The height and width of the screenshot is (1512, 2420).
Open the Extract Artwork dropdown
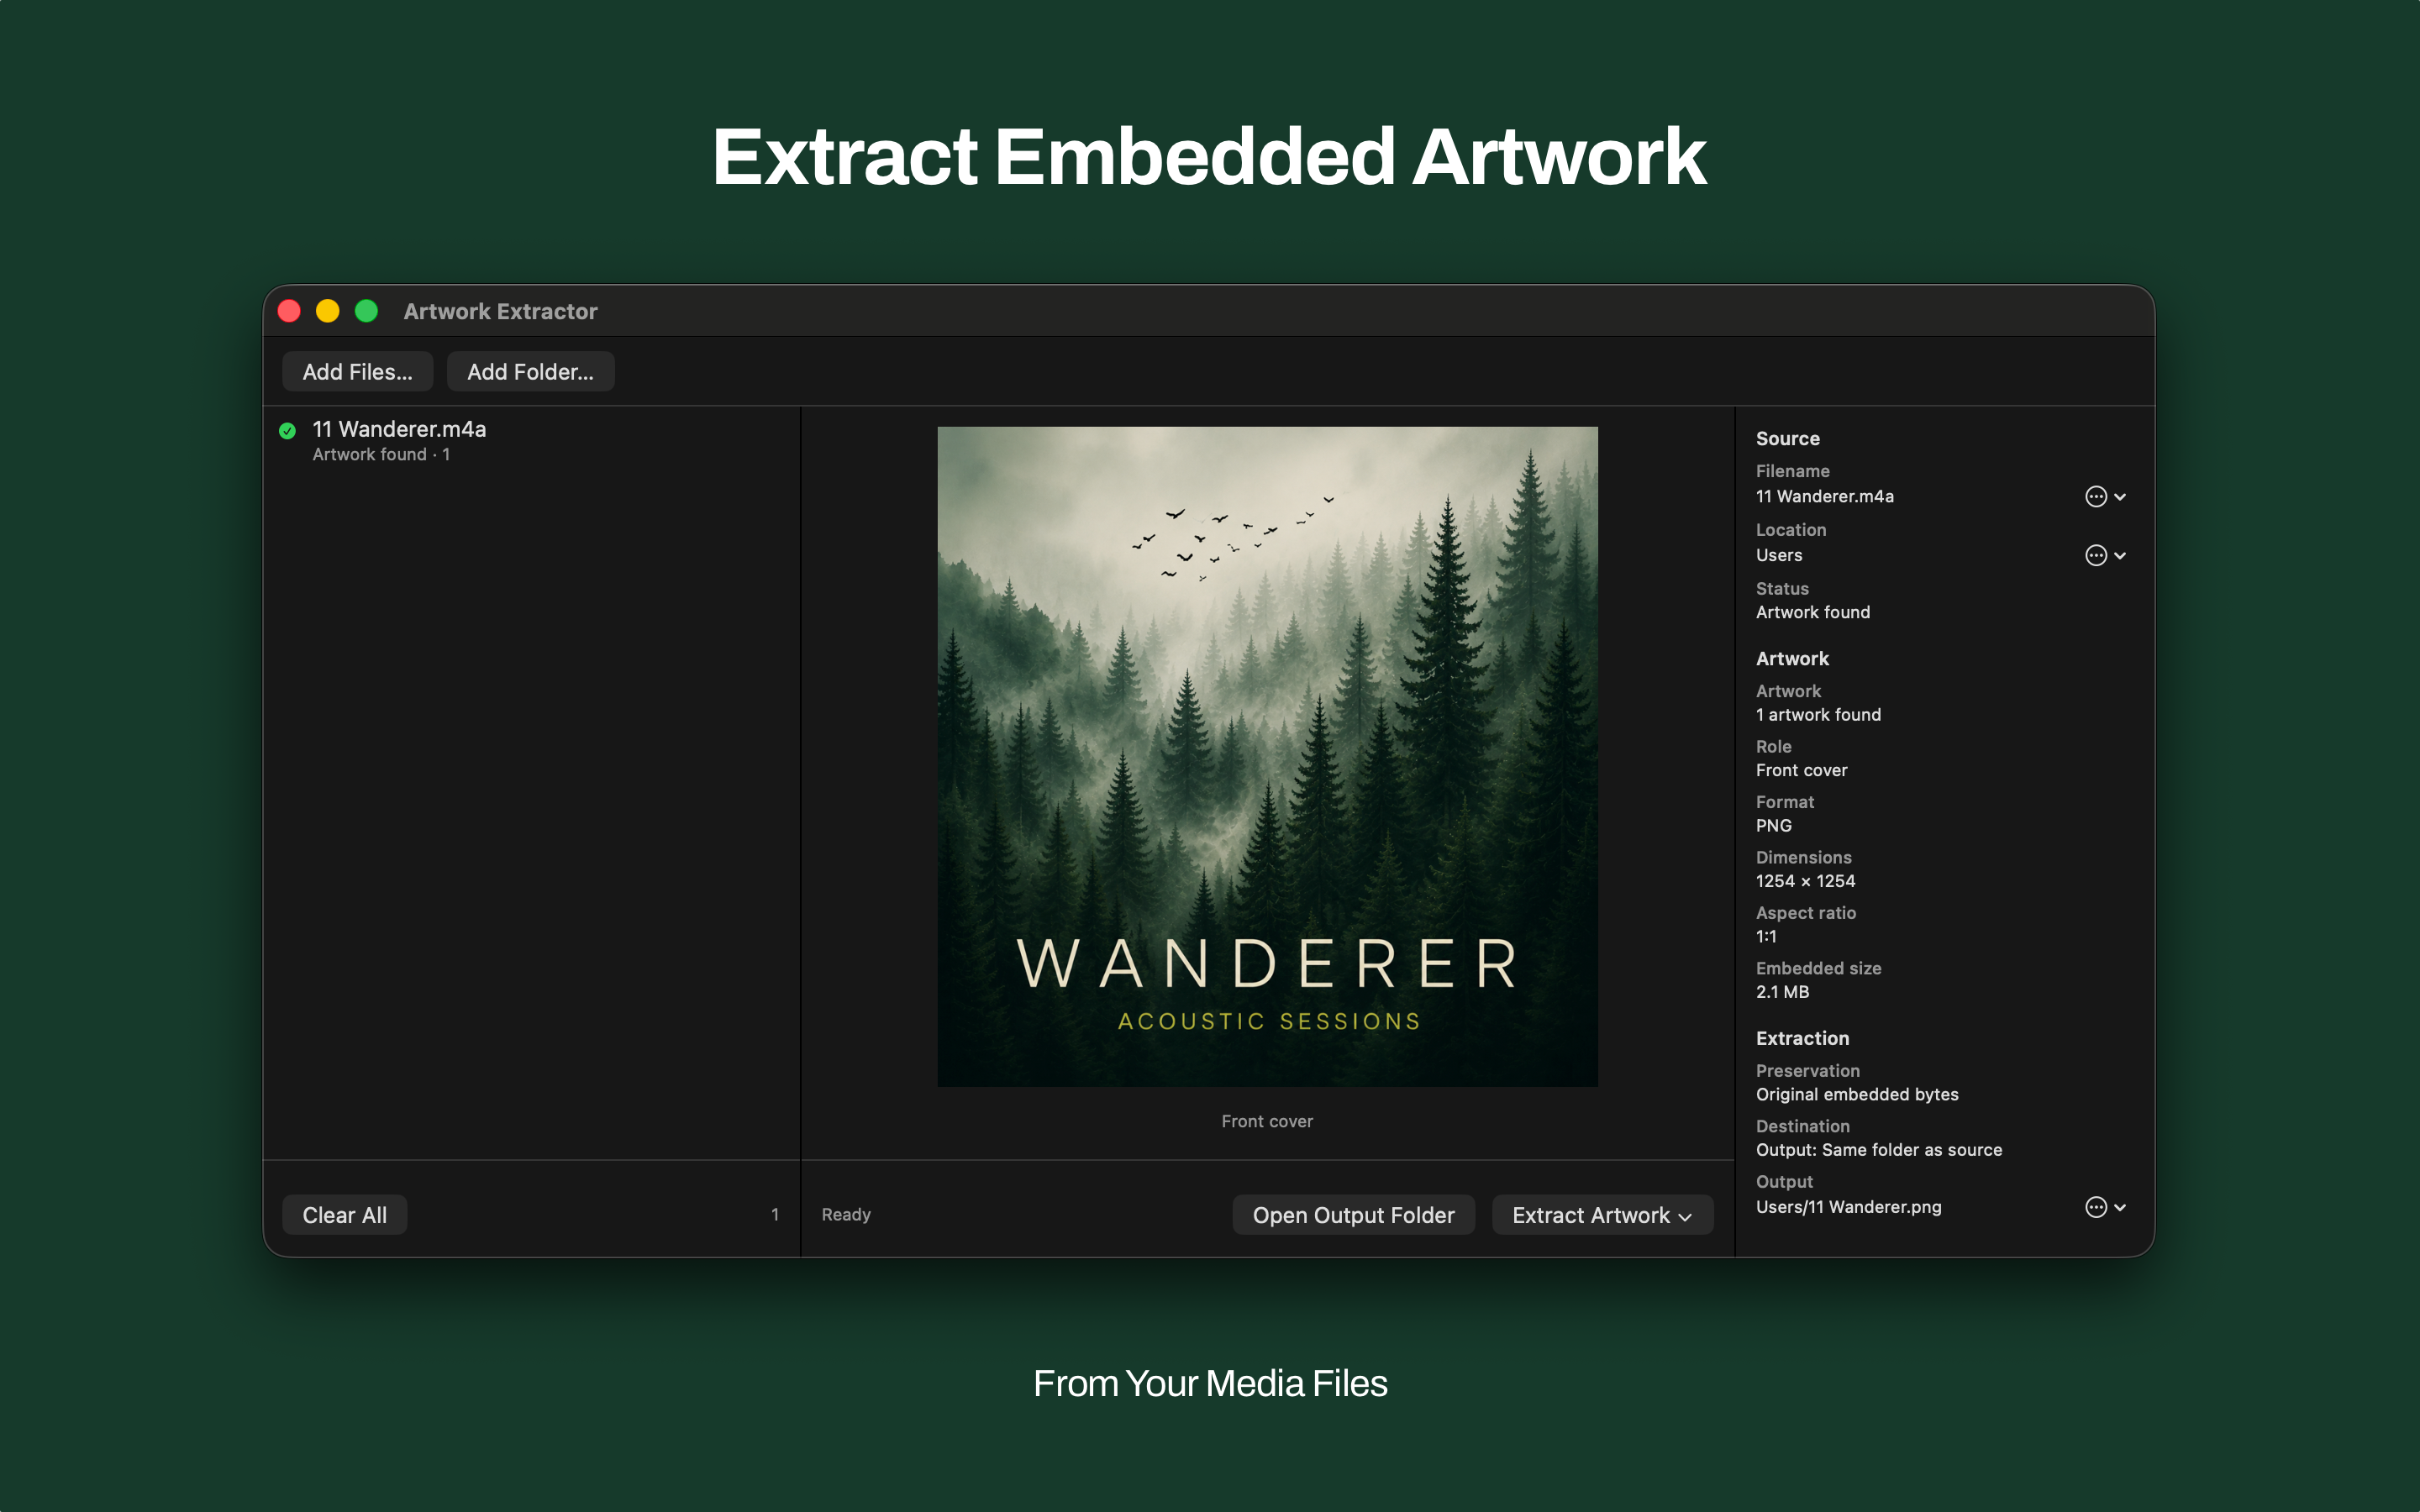click(1602, 1215)
